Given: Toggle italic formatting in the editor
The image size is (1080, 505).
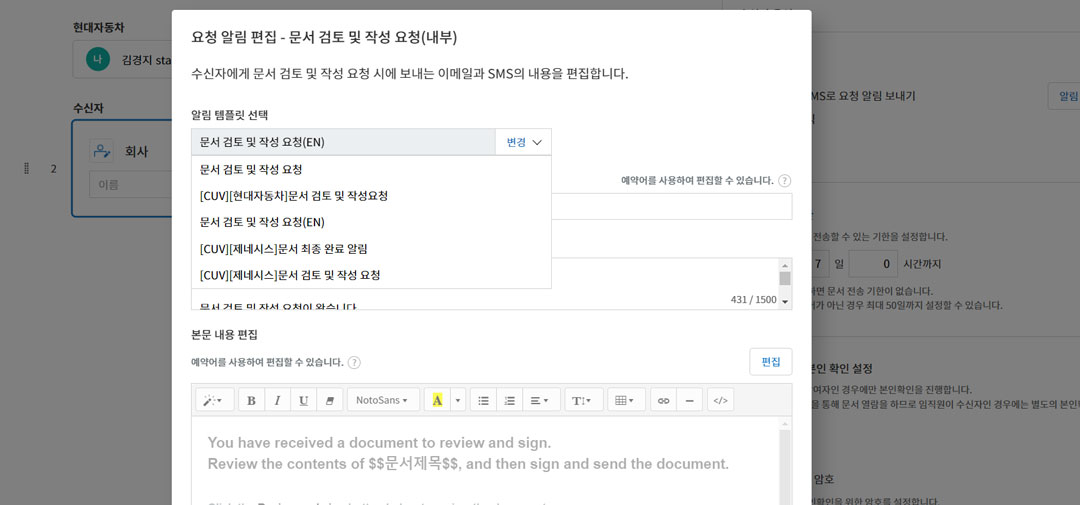Looking at the screenshot, I should pos(277,400).
